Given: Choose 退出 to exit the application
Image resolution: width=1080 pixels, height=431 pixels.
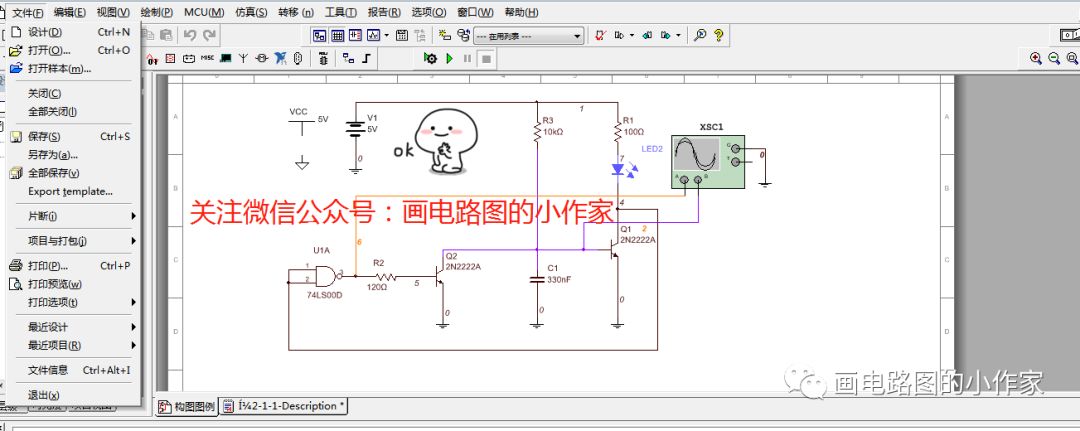Looking at the screenshot, I should [x=74, y=395].
